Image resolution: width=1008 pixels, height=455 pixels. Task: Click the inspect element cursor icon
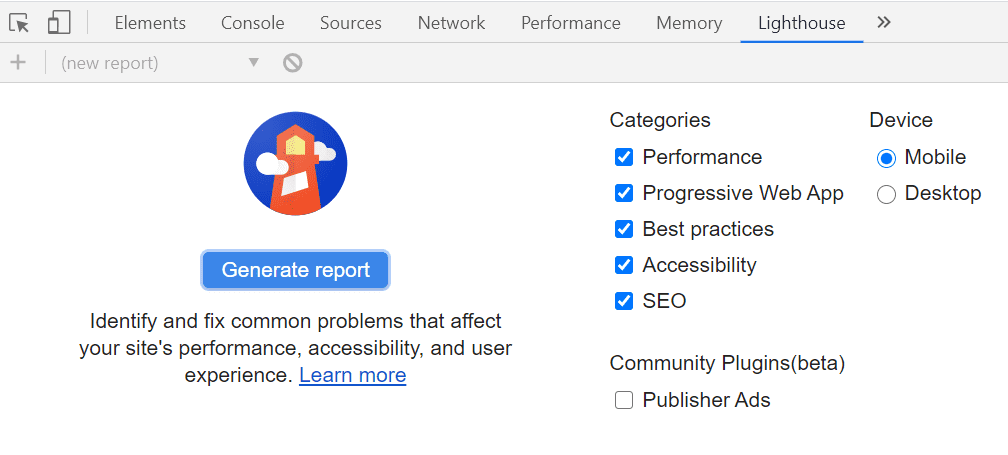19,22
